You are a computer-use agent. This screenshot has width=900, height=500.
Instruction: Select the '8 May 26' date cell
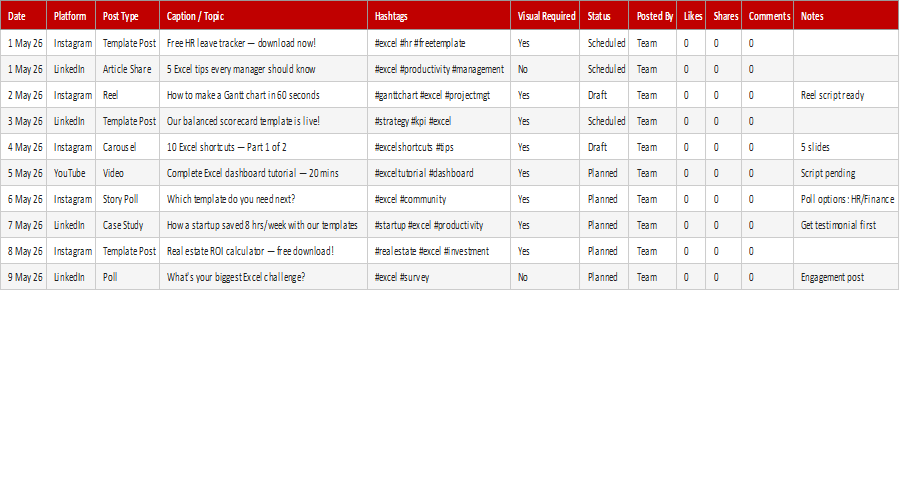(24, 251)
